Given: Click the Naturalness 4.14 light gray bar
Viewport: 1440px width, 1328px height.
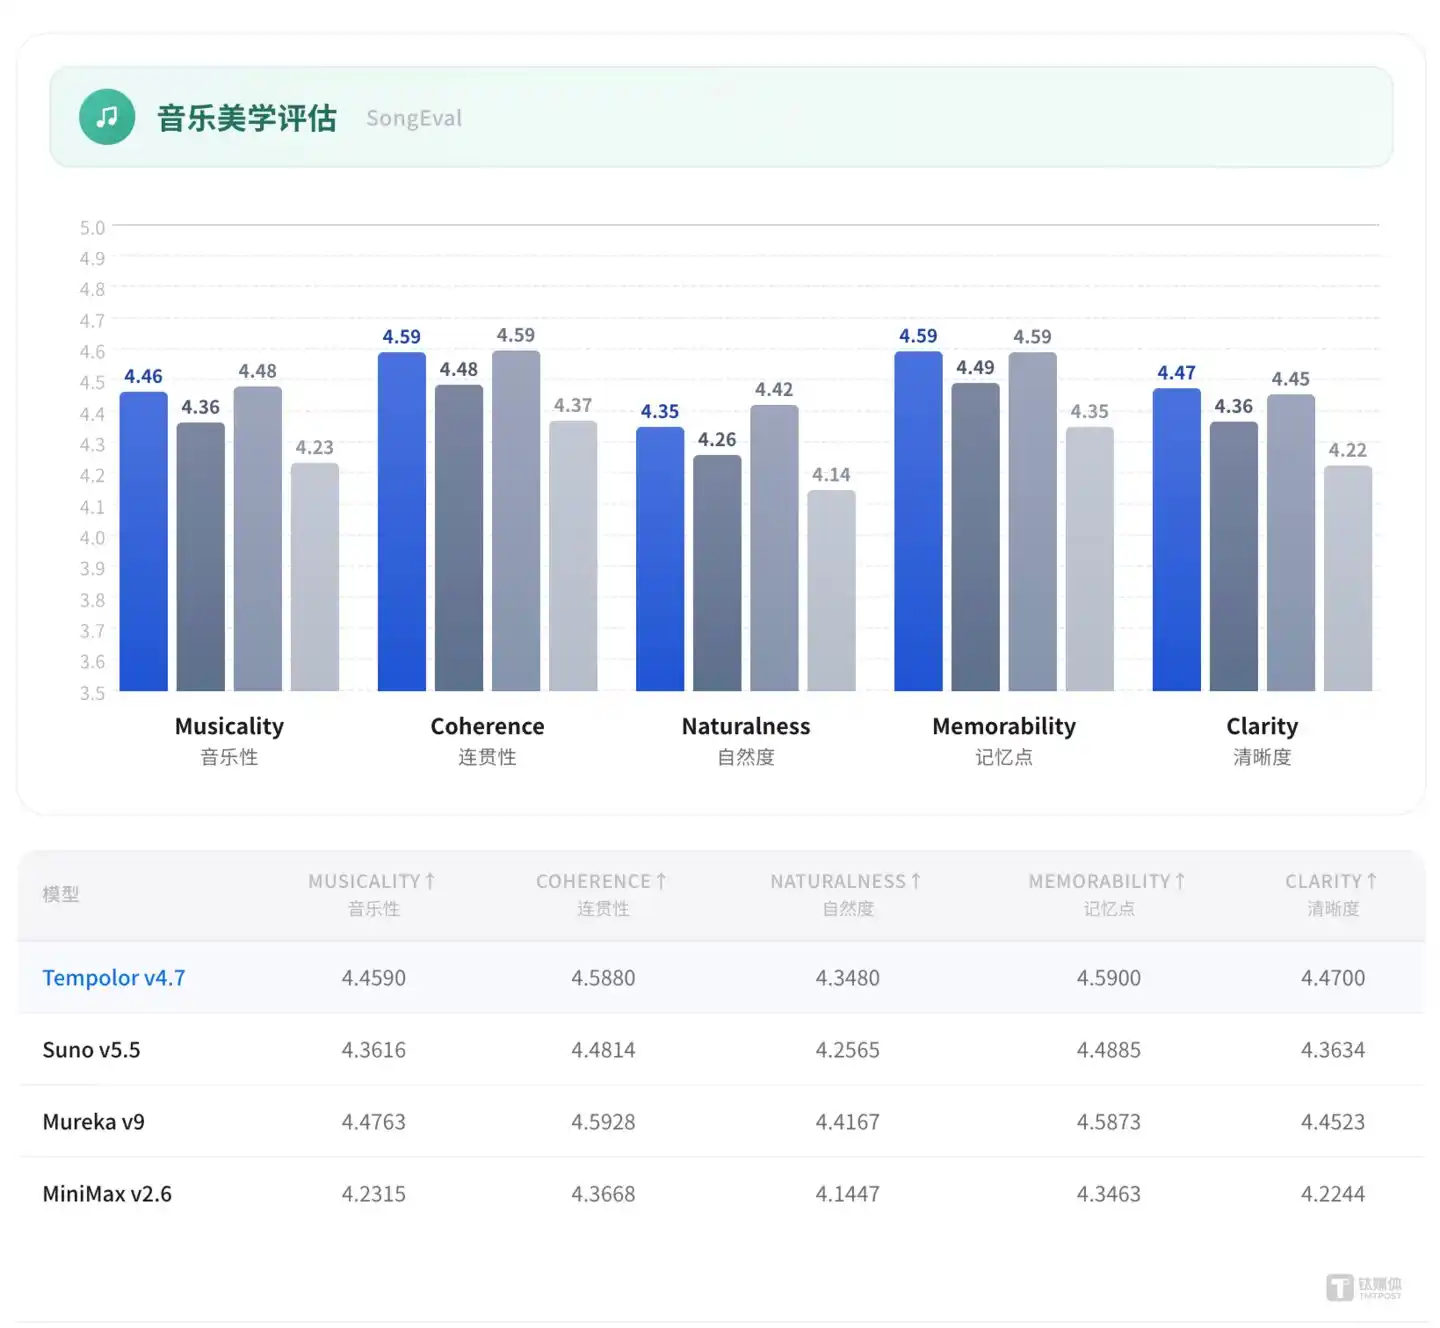Looking at the screenshot, I should (831, 590).
